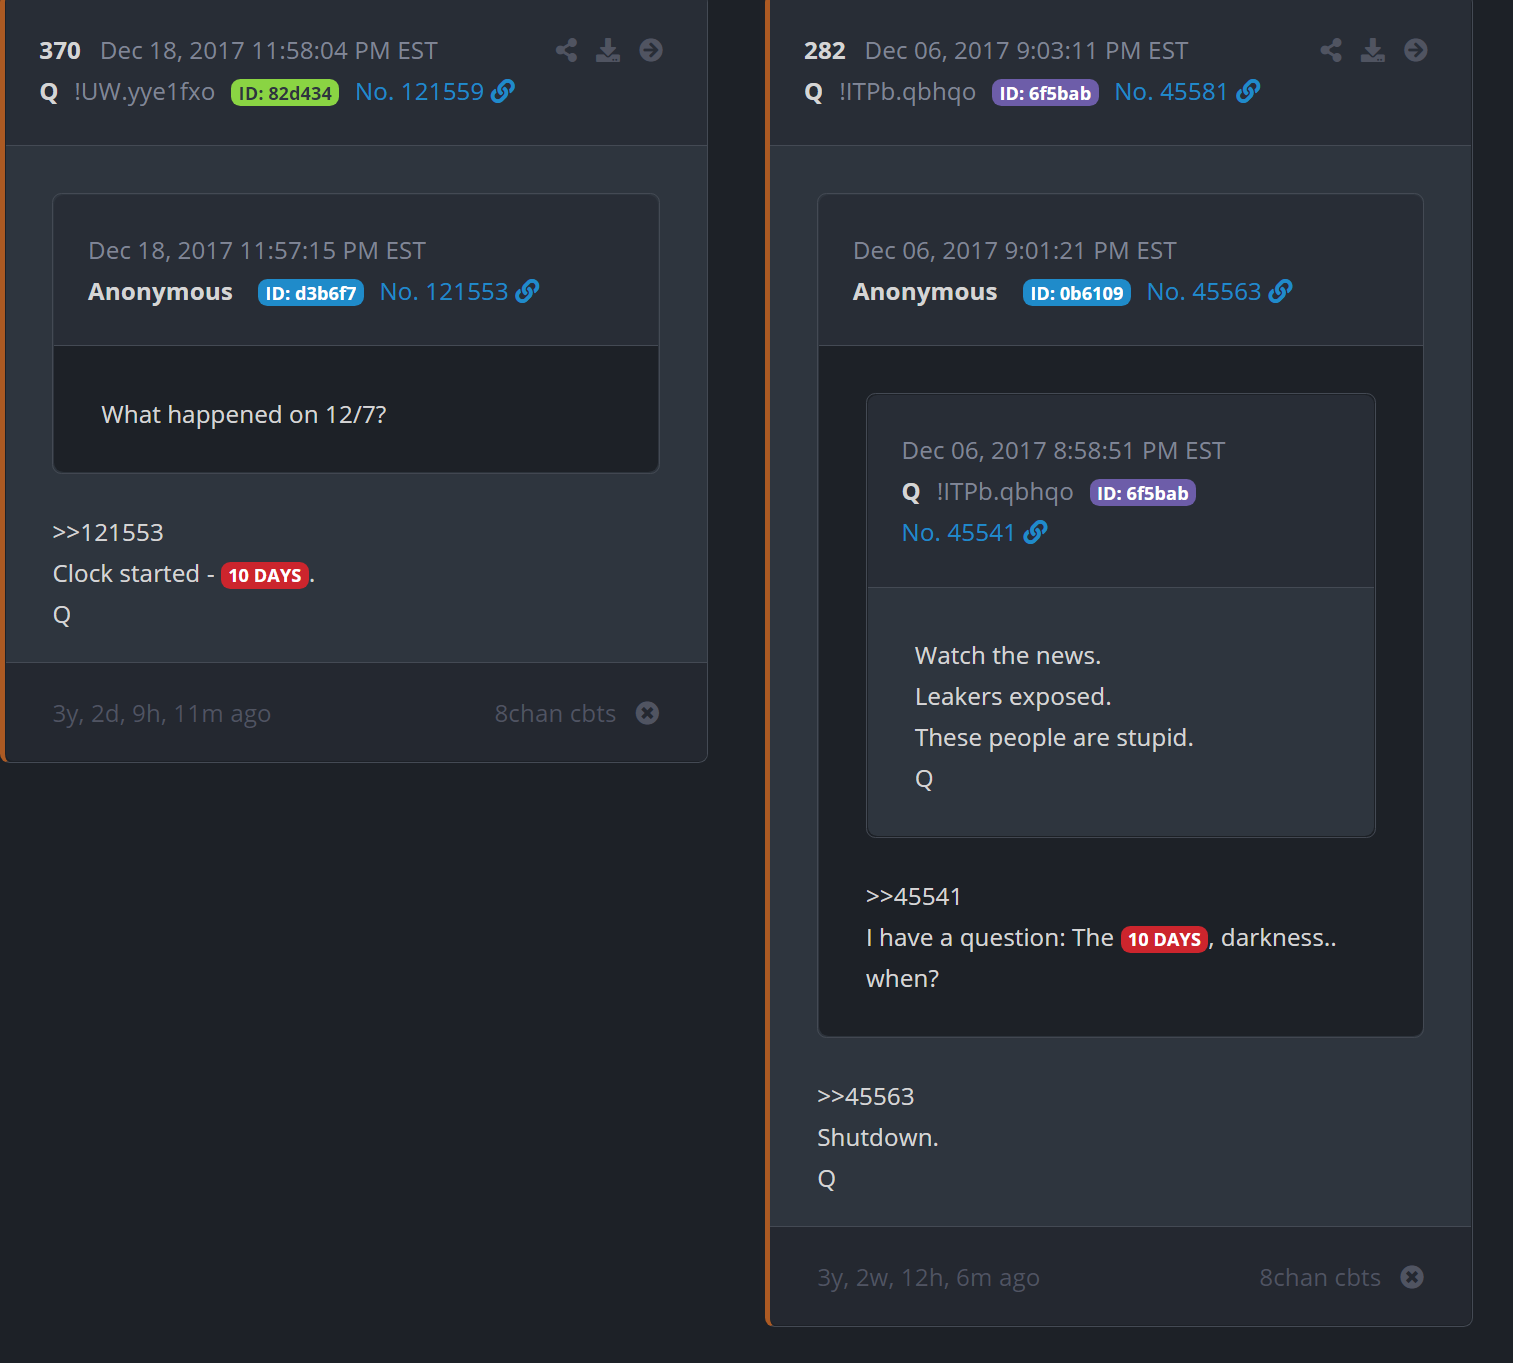Follow >>45563 reply reference
The image size is (1513, 1363).
[x=866, y=1097]
